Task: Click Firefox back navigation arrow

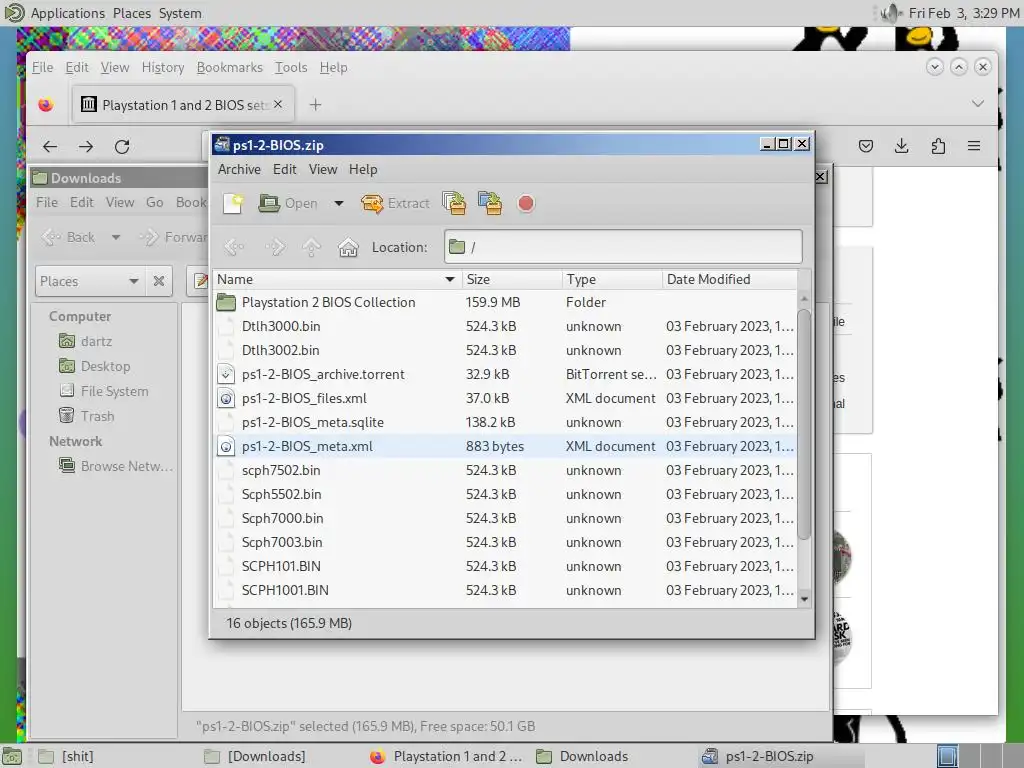Action: 50,147
